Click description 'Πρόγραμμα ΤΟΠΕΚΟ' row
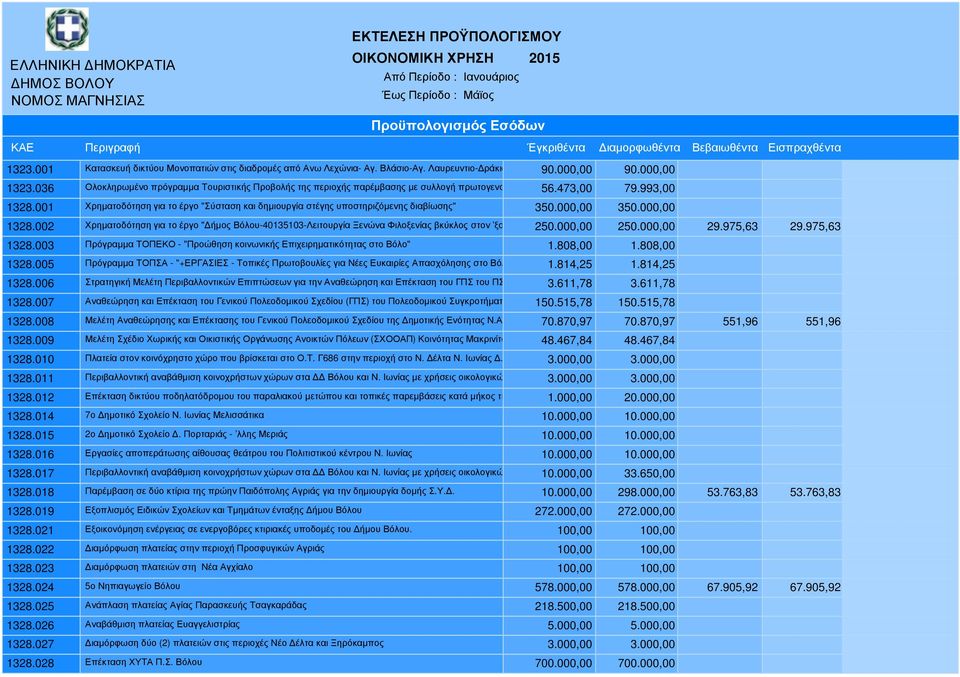 [247, 245]
